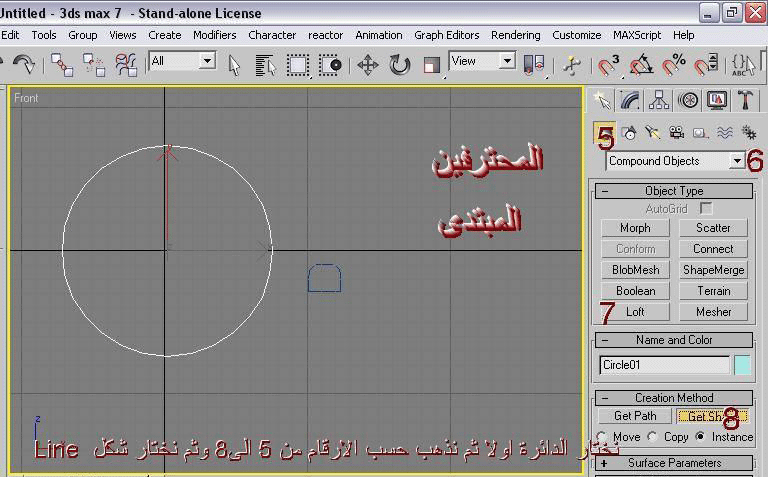Select the Lights category icon
Image resolution: width=768 pixels, height=477 pixels.
click(x=652, y=133)
